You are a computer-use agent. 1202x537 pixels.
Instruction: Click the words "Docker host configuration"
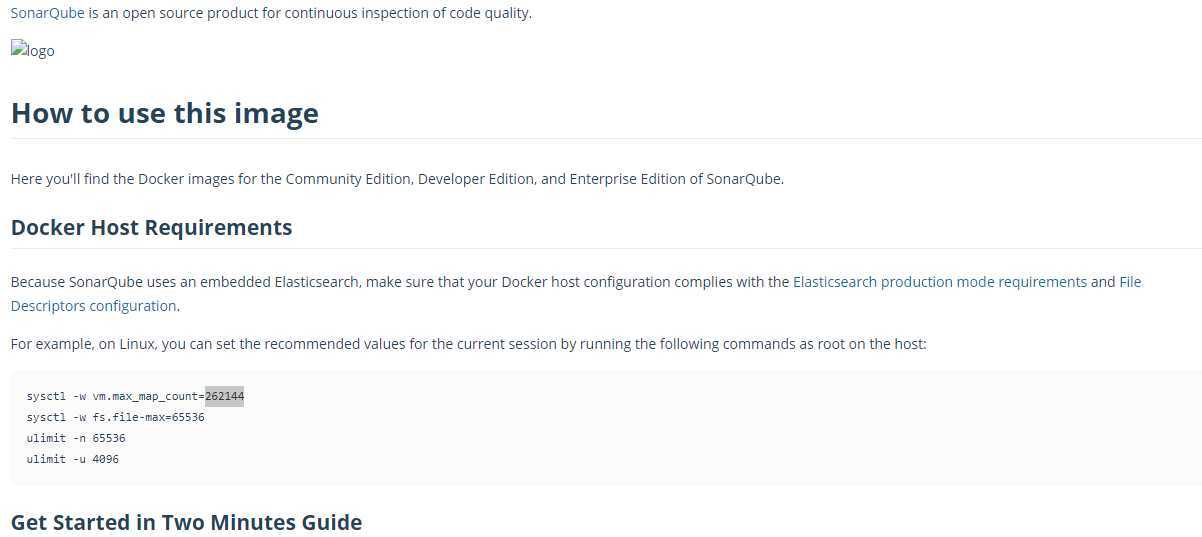(585, 282)
